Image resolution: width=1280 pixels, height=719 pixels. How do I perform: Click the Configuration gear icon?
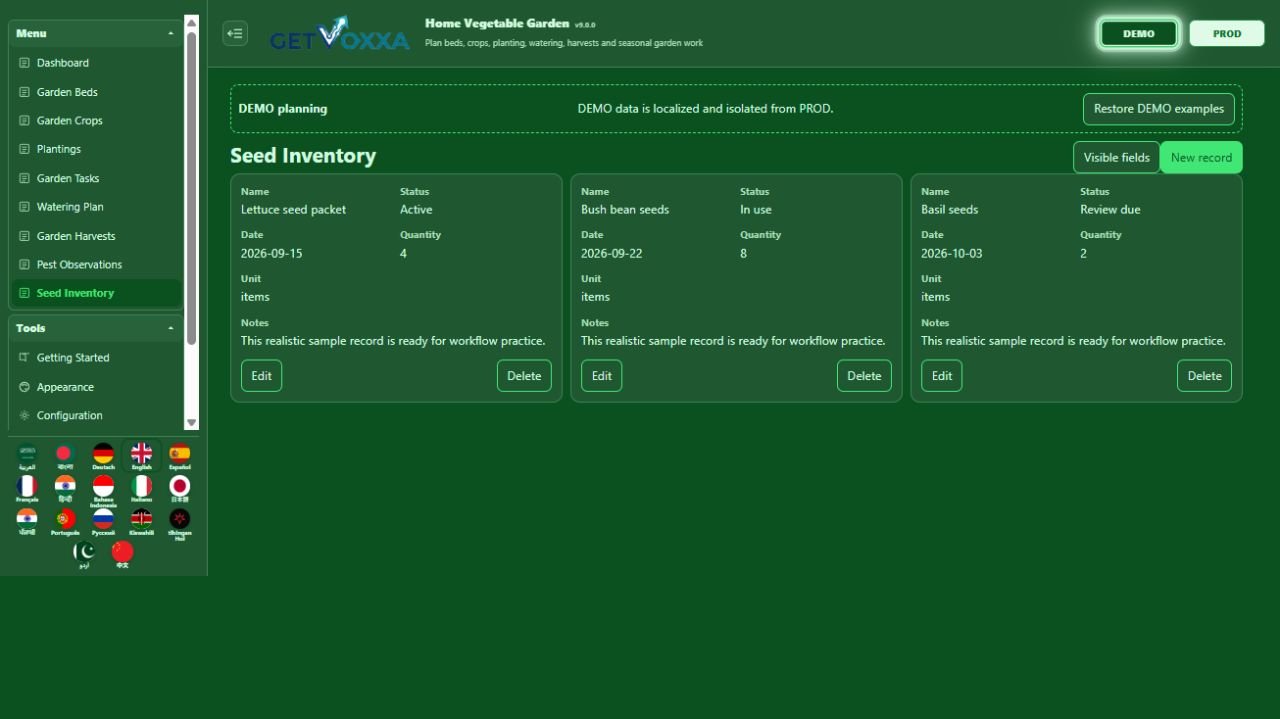(x=24, y=415)
